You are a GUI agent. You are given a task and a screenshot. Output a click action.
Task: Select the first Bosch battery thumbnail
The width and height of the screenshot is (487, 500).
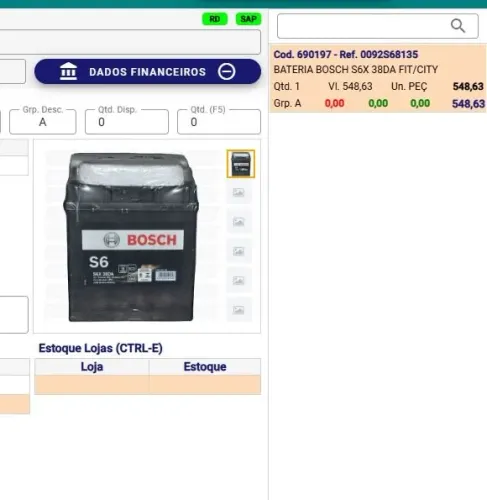(x=241, y=164)
